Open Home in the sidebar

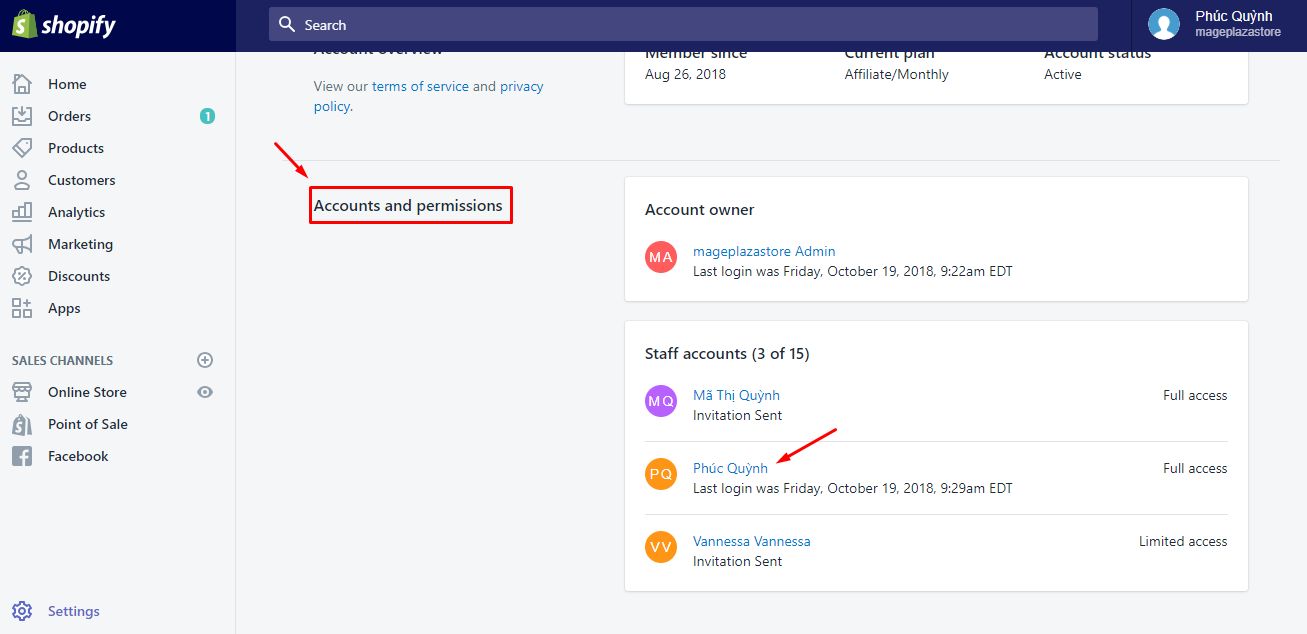pyautogui.click(x=67, y=84)
